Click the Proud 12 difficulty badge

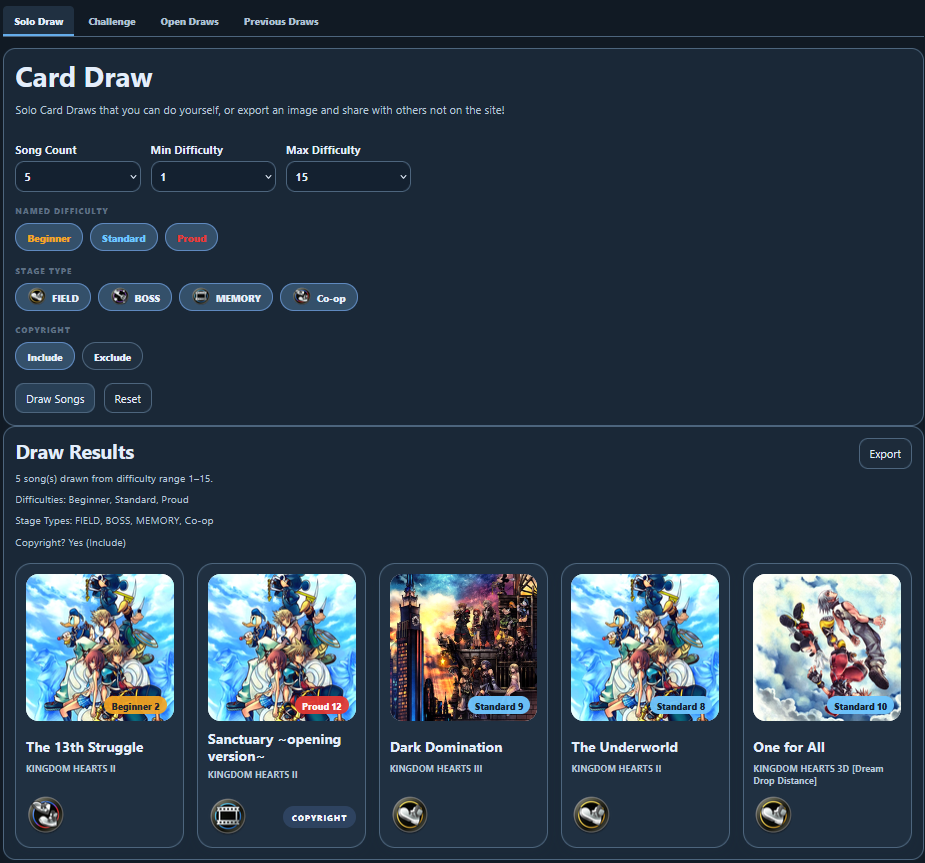click(322, 706)
